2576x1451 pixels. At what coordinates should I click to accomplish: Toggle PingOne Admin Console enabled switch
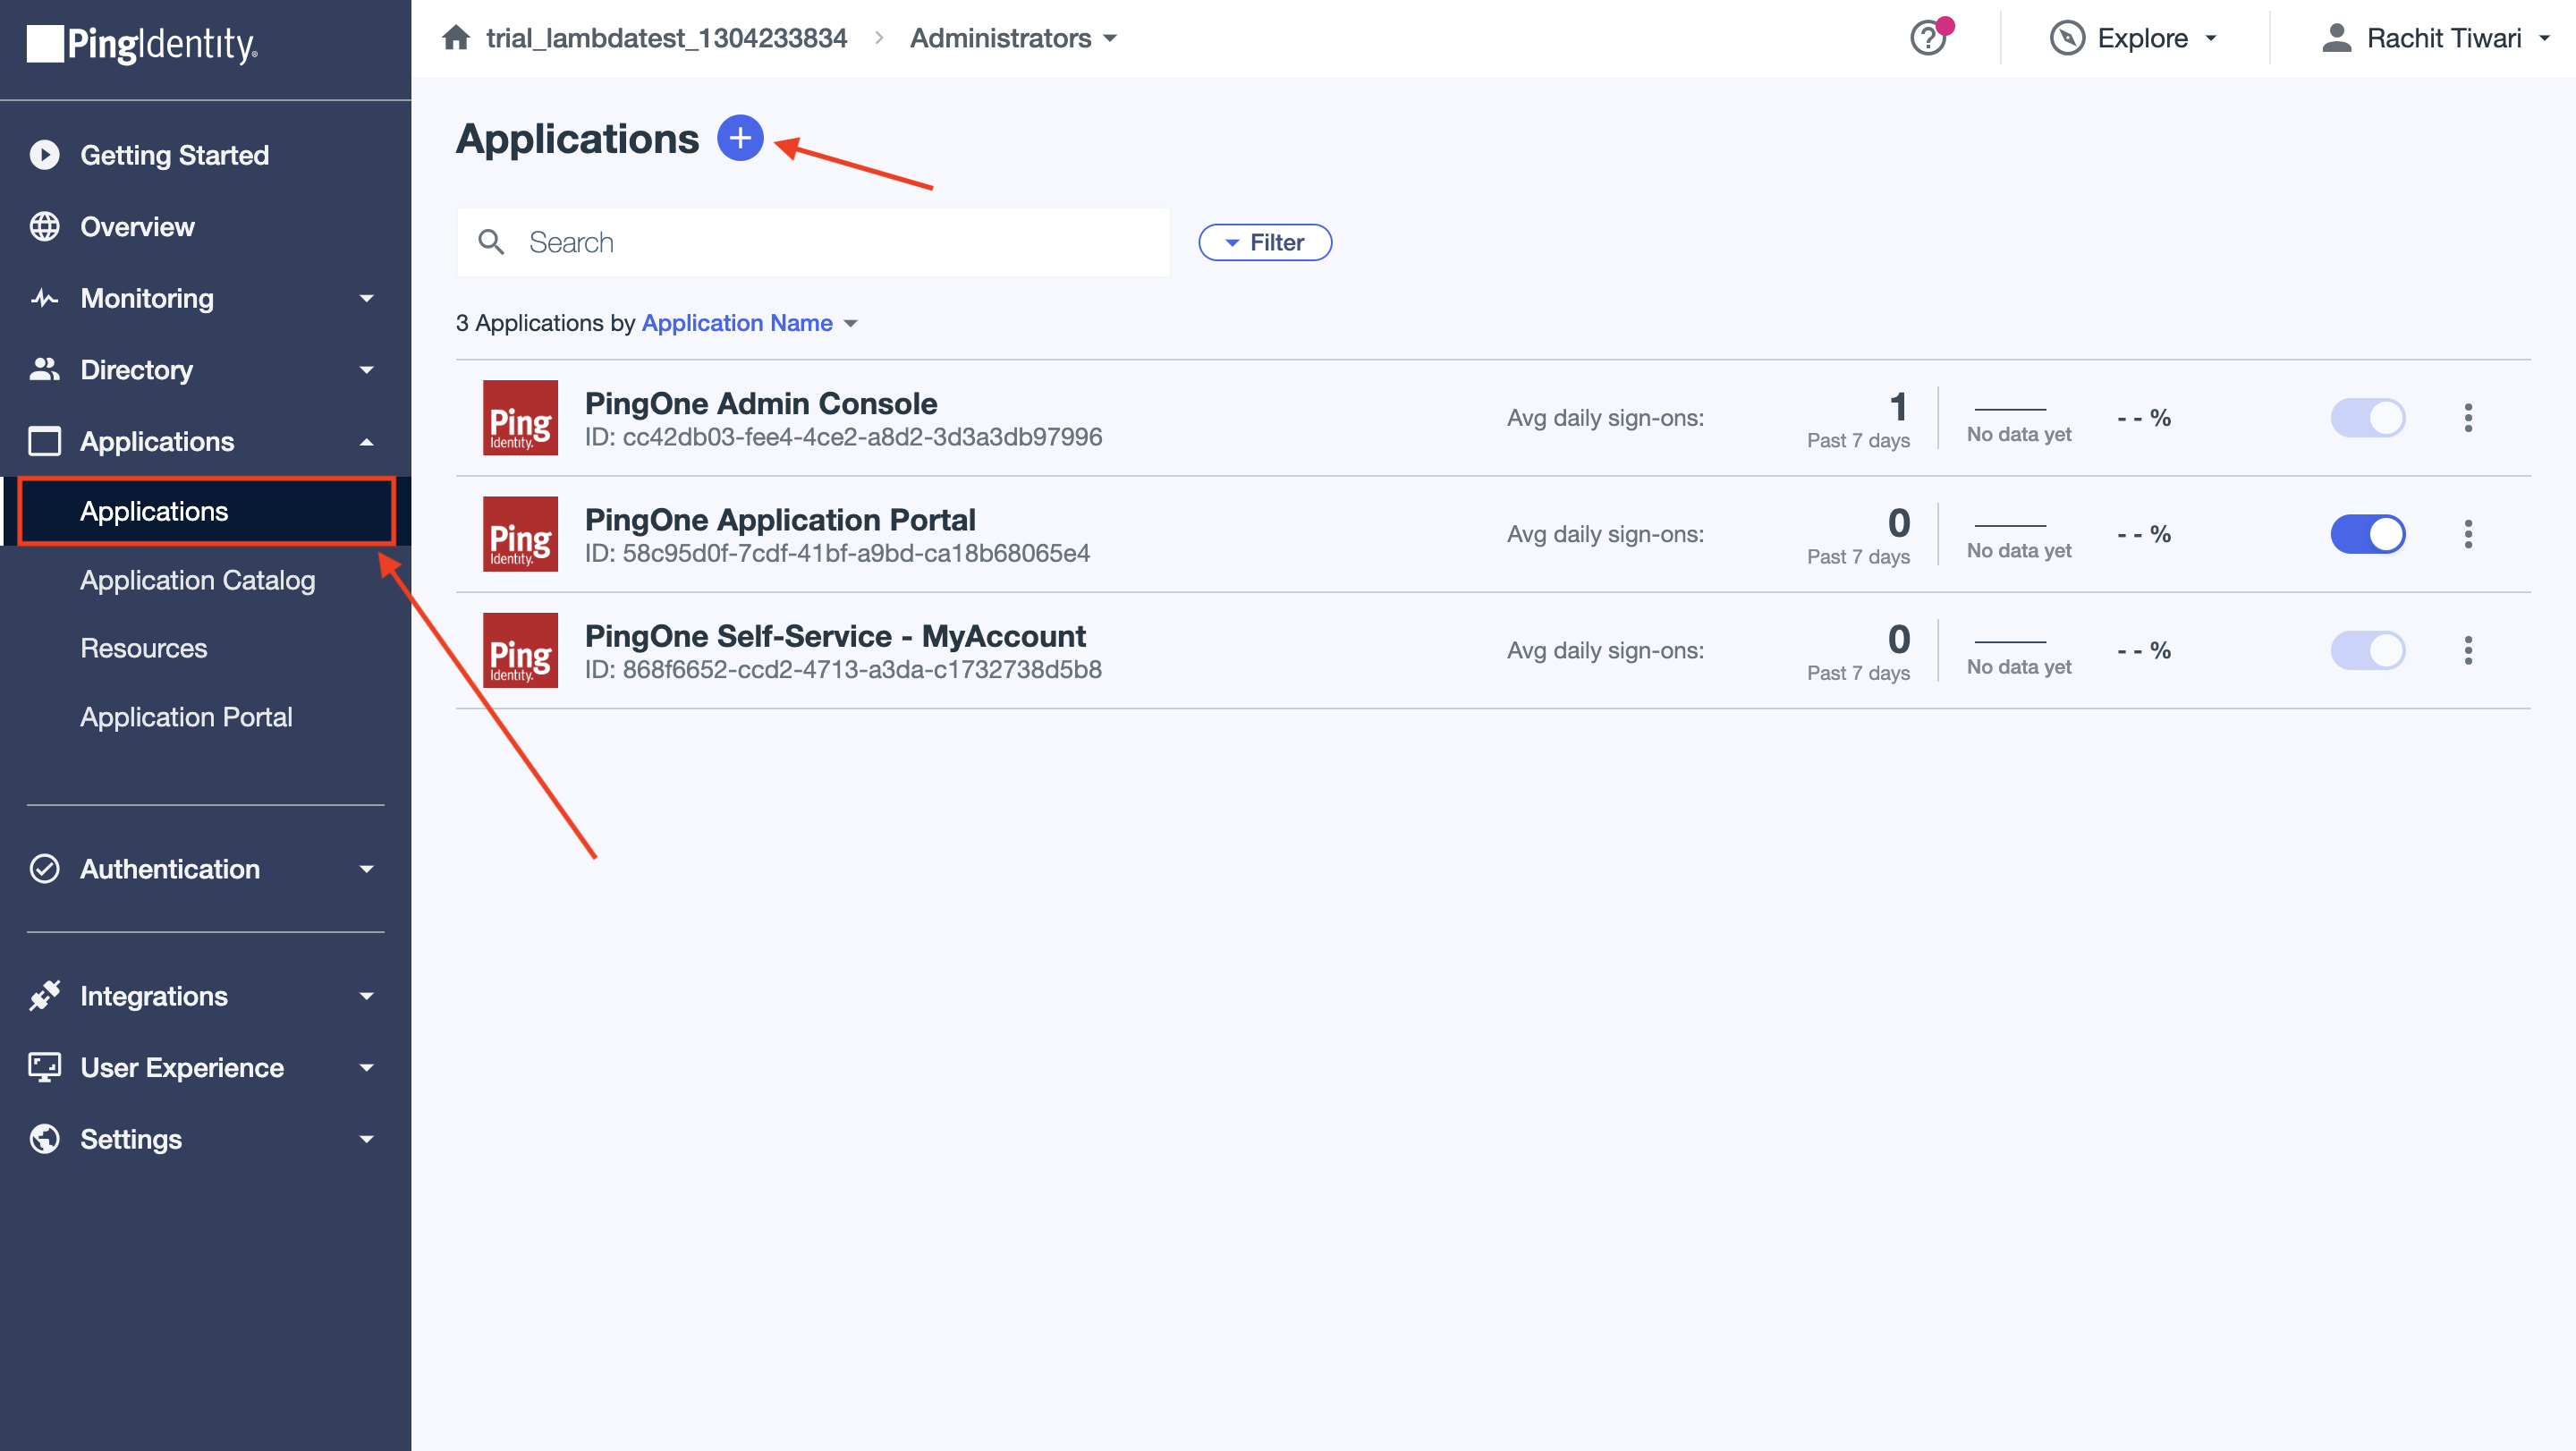coord(2367,418)
